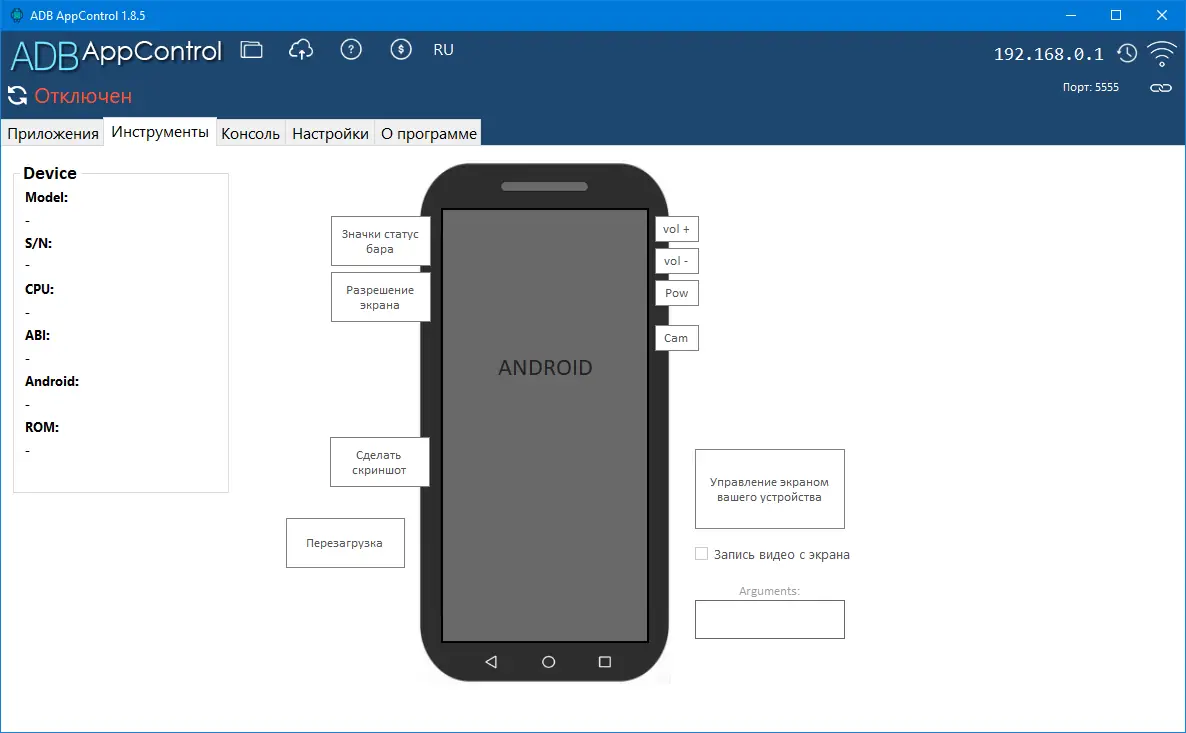
Task: Maximize the ADB AppControl window
Action: pos(1116,15)
